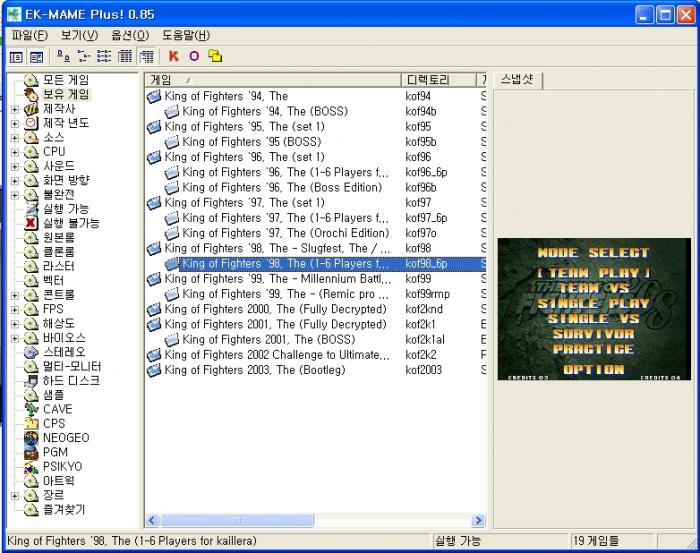The width and height of the screenshot is (700, 553).
Task: Select the 벡터 folder
Action: [54, 281]
